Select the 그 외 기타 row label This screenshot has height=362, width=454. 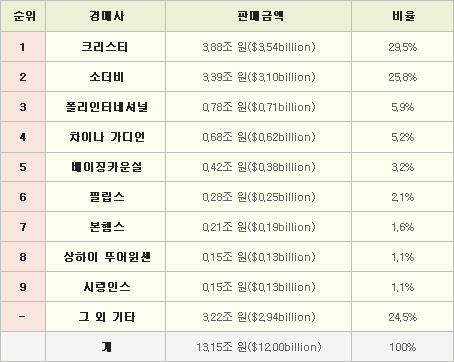tap(106, 317)
